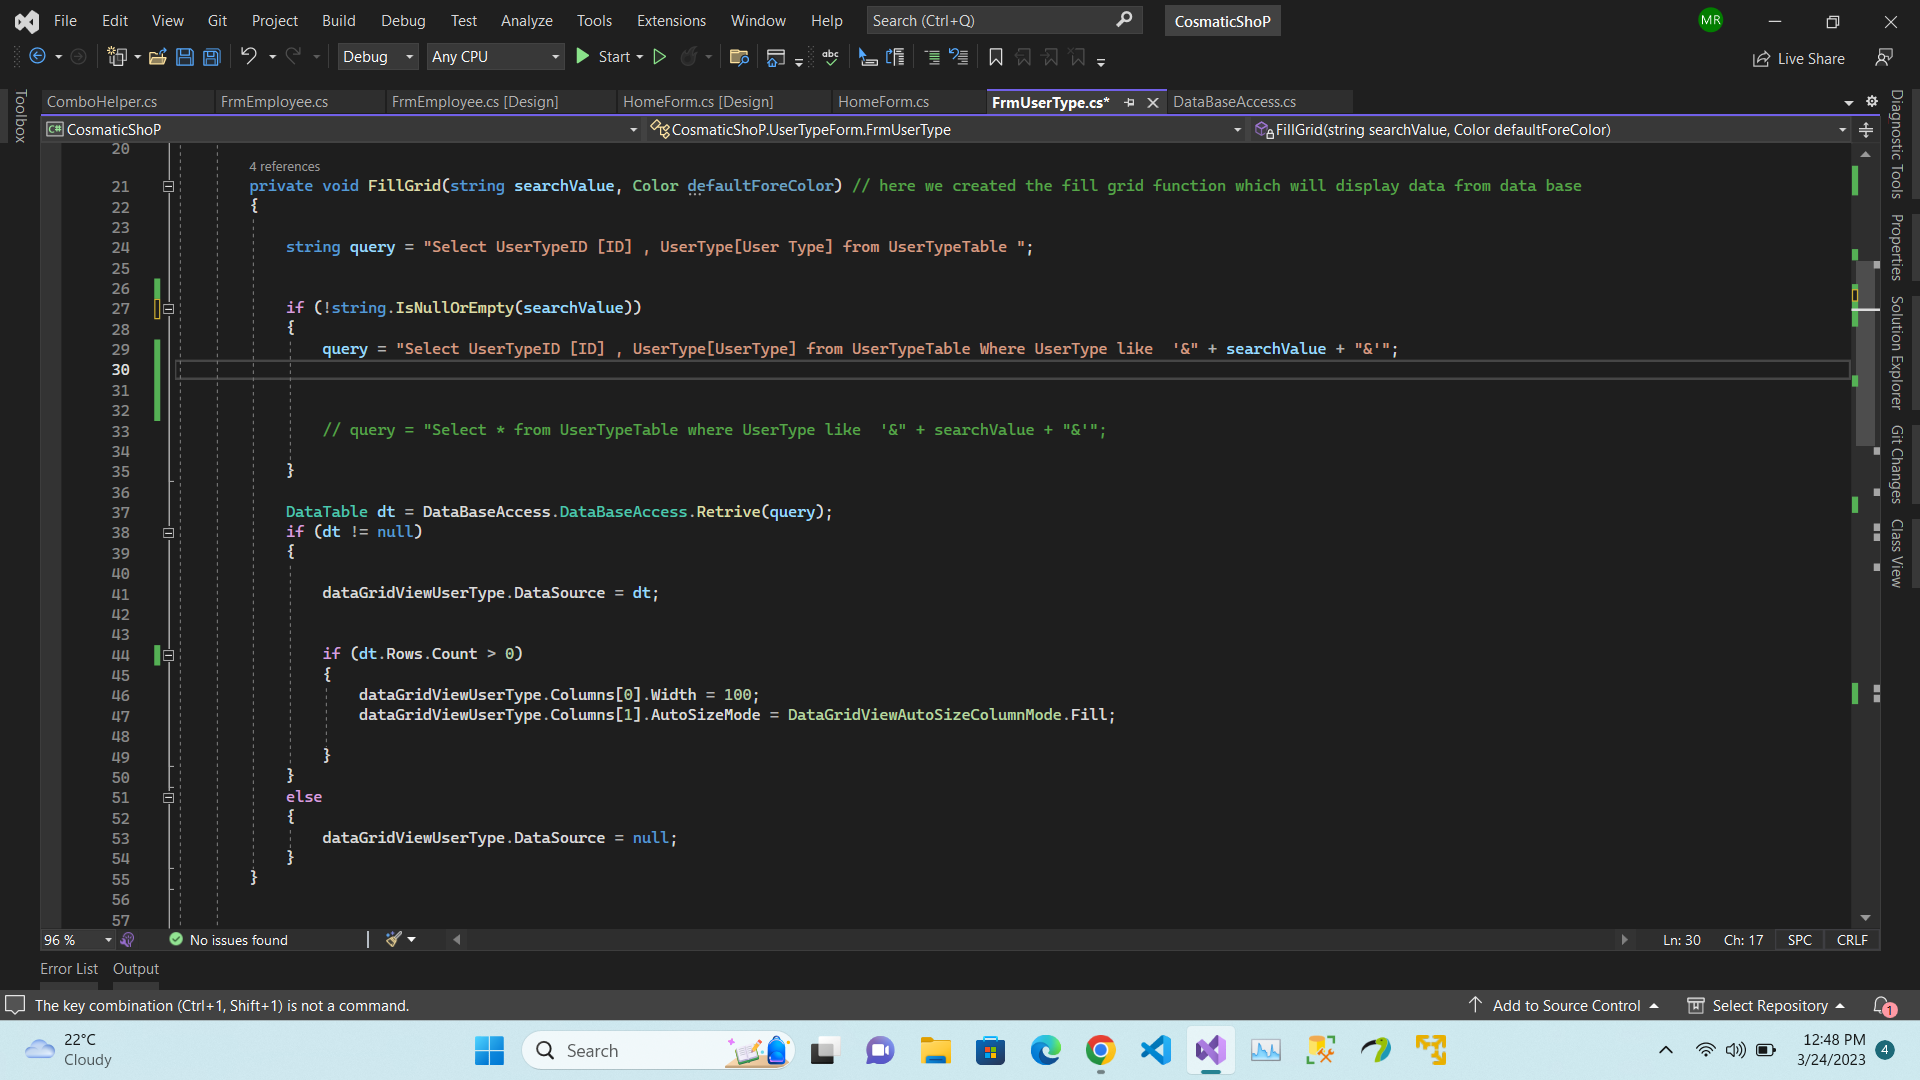Click the Navigate Backward arrow icon
The image size is (1920, 1080).
tap(37, 57)
